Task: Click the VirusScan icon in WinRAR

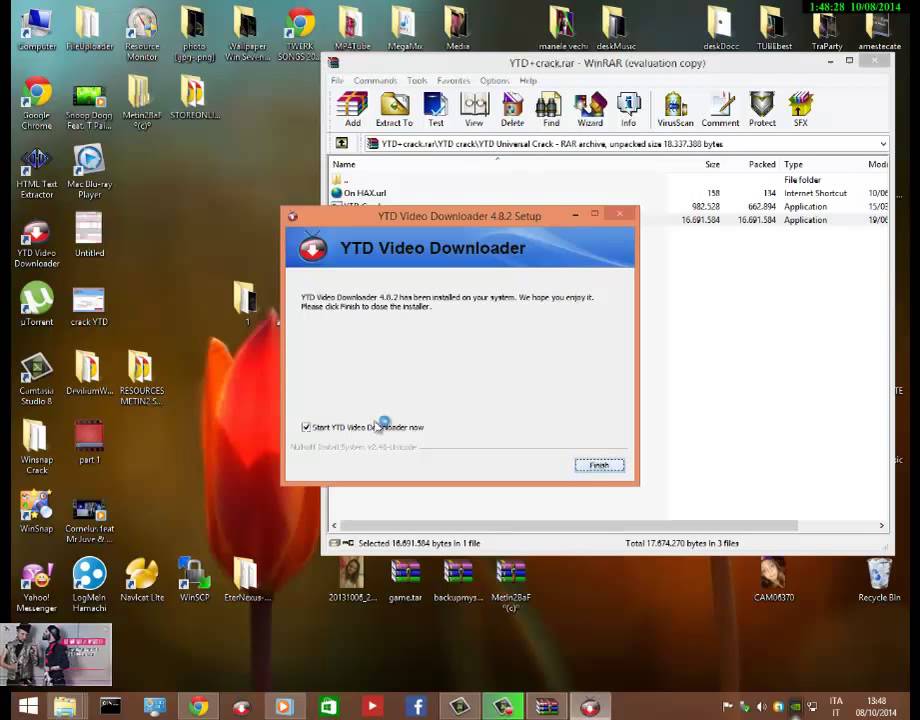Action: point(675,110)
